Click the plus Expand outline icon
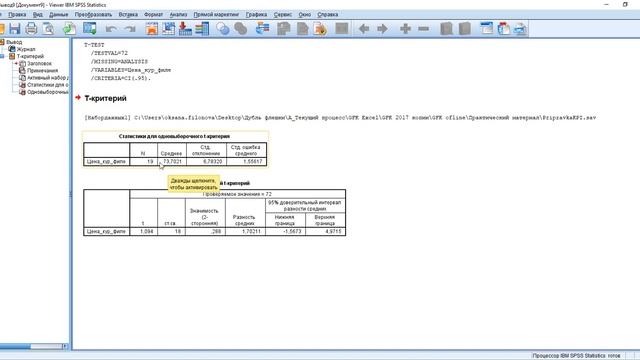Screen dimensions: 640x360 click(405, 29)
